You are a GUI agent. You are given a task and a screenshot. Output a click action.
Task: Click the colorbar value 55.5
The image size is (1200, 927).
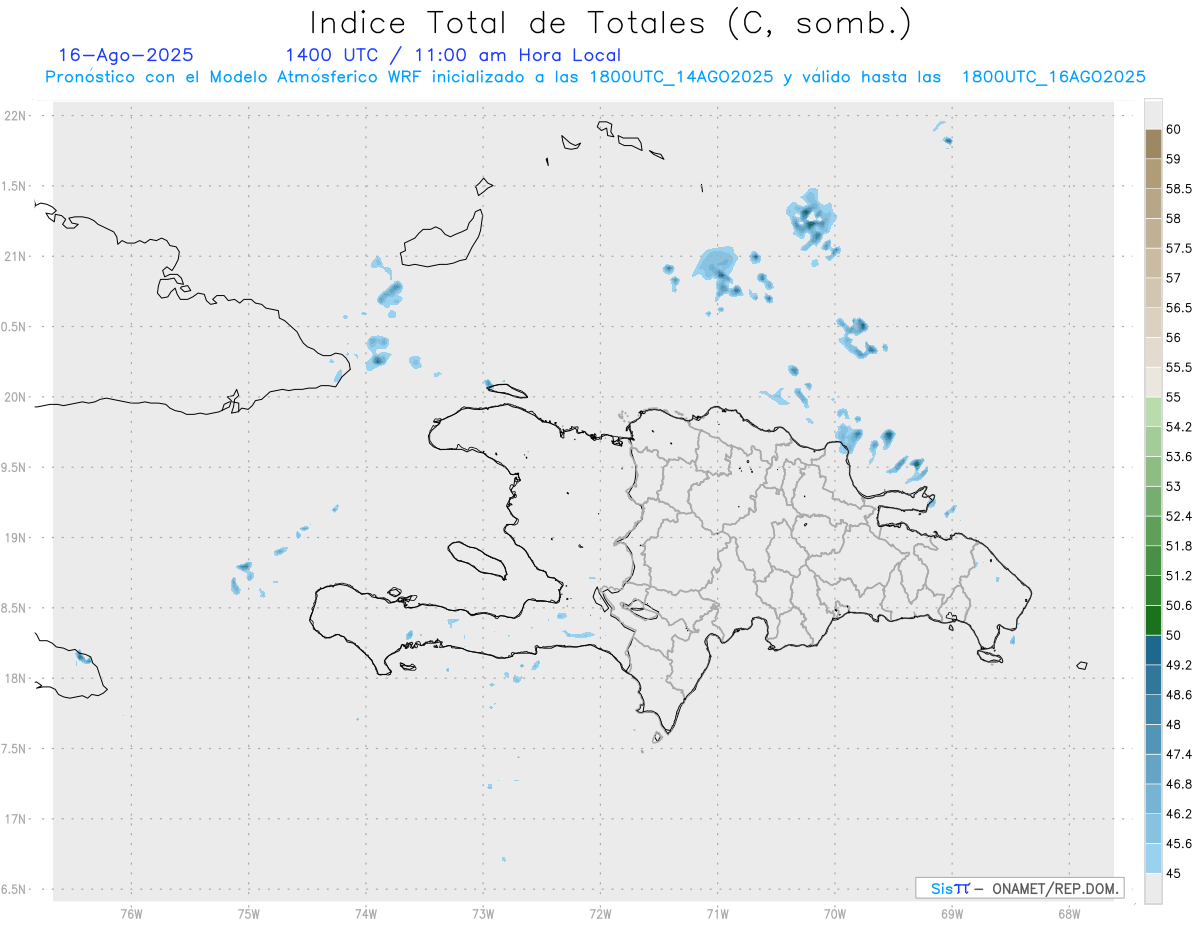click(1178, 368)
